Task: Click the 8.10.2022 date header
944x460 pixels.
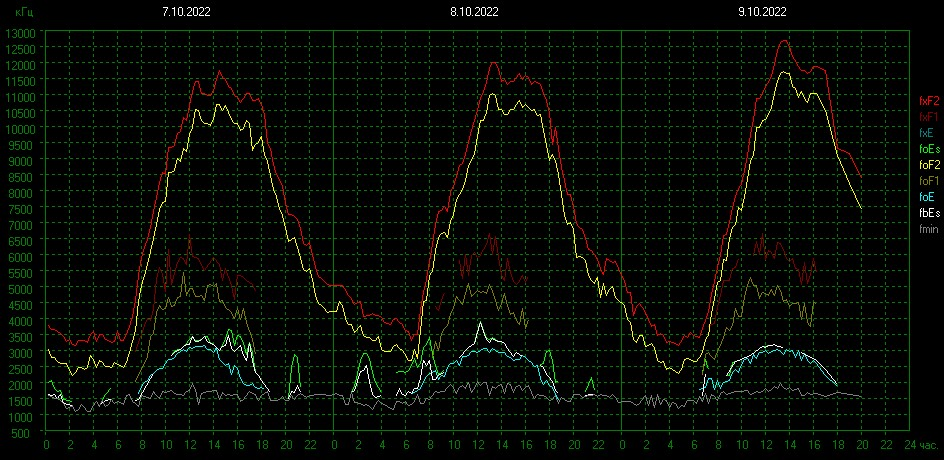Action: click(x=474, y=12)
